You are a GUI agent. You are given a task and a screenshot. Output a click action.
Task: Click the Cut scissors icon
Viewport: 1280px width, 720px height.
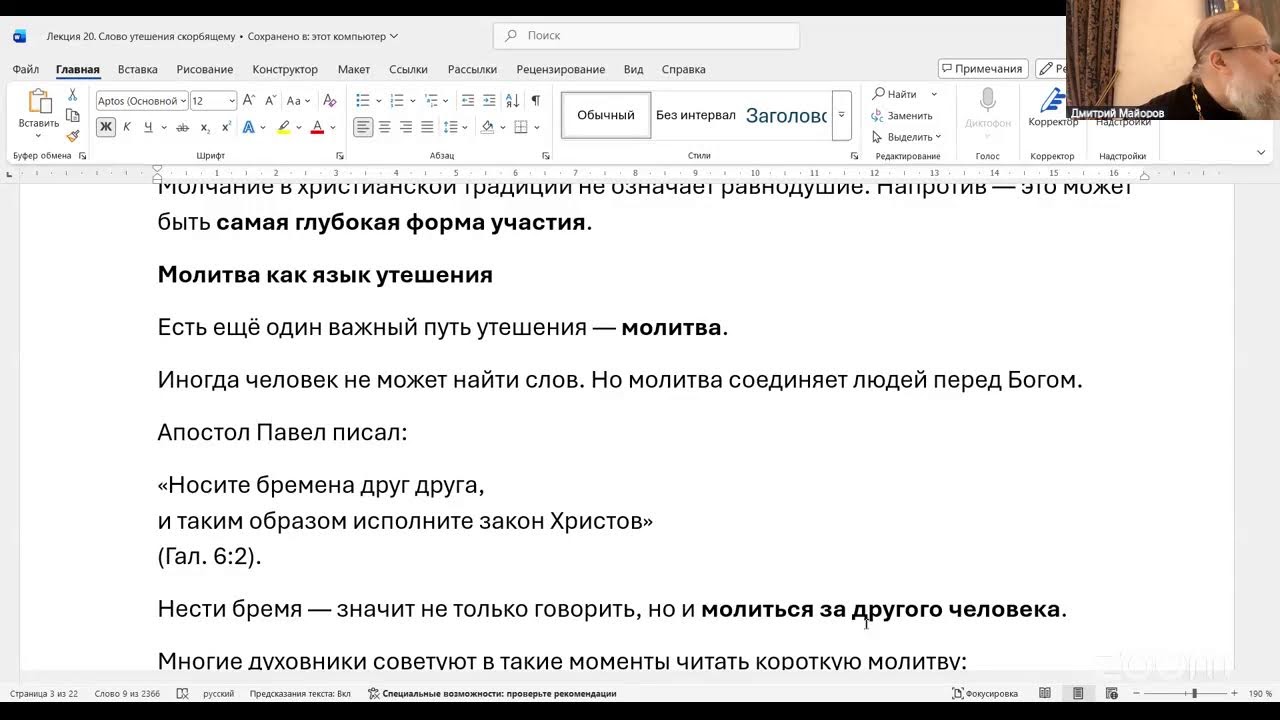point(72,95)
